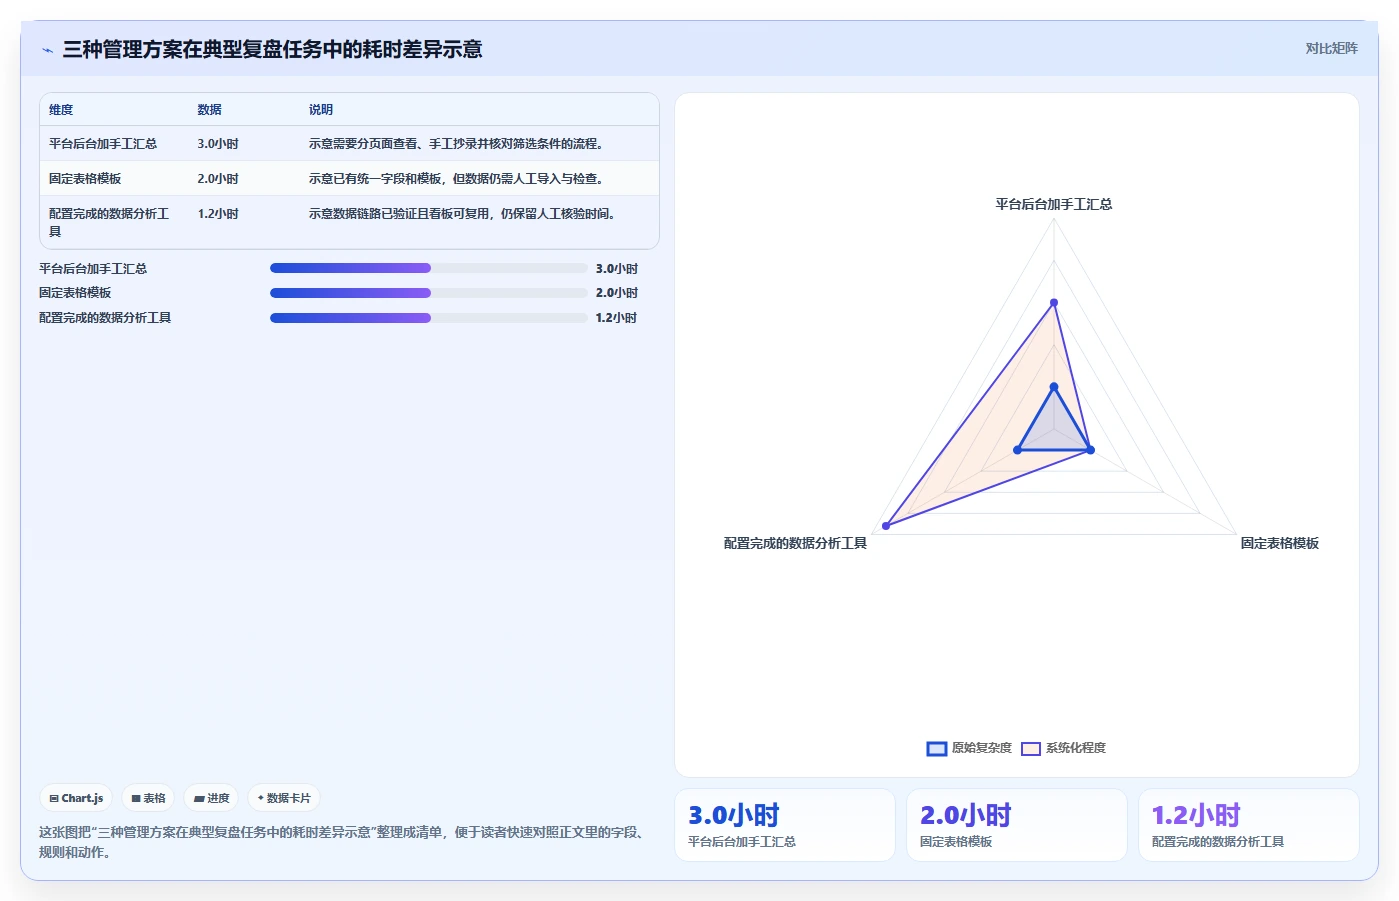The image size is (1399, 901).
Task: Click the inner blue radar point on the top axis
Action: (x=1053, y=387)
